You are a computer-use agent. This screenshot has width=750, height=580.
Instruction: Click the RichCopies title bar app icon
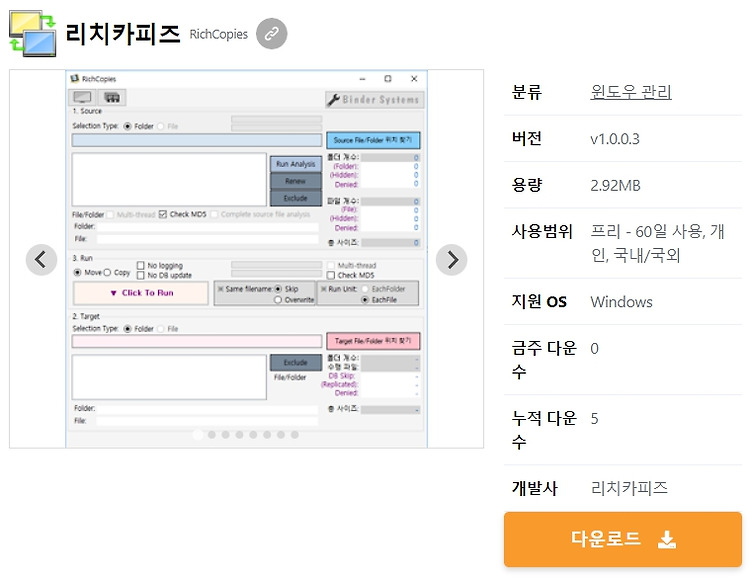(x=75, y=78)
